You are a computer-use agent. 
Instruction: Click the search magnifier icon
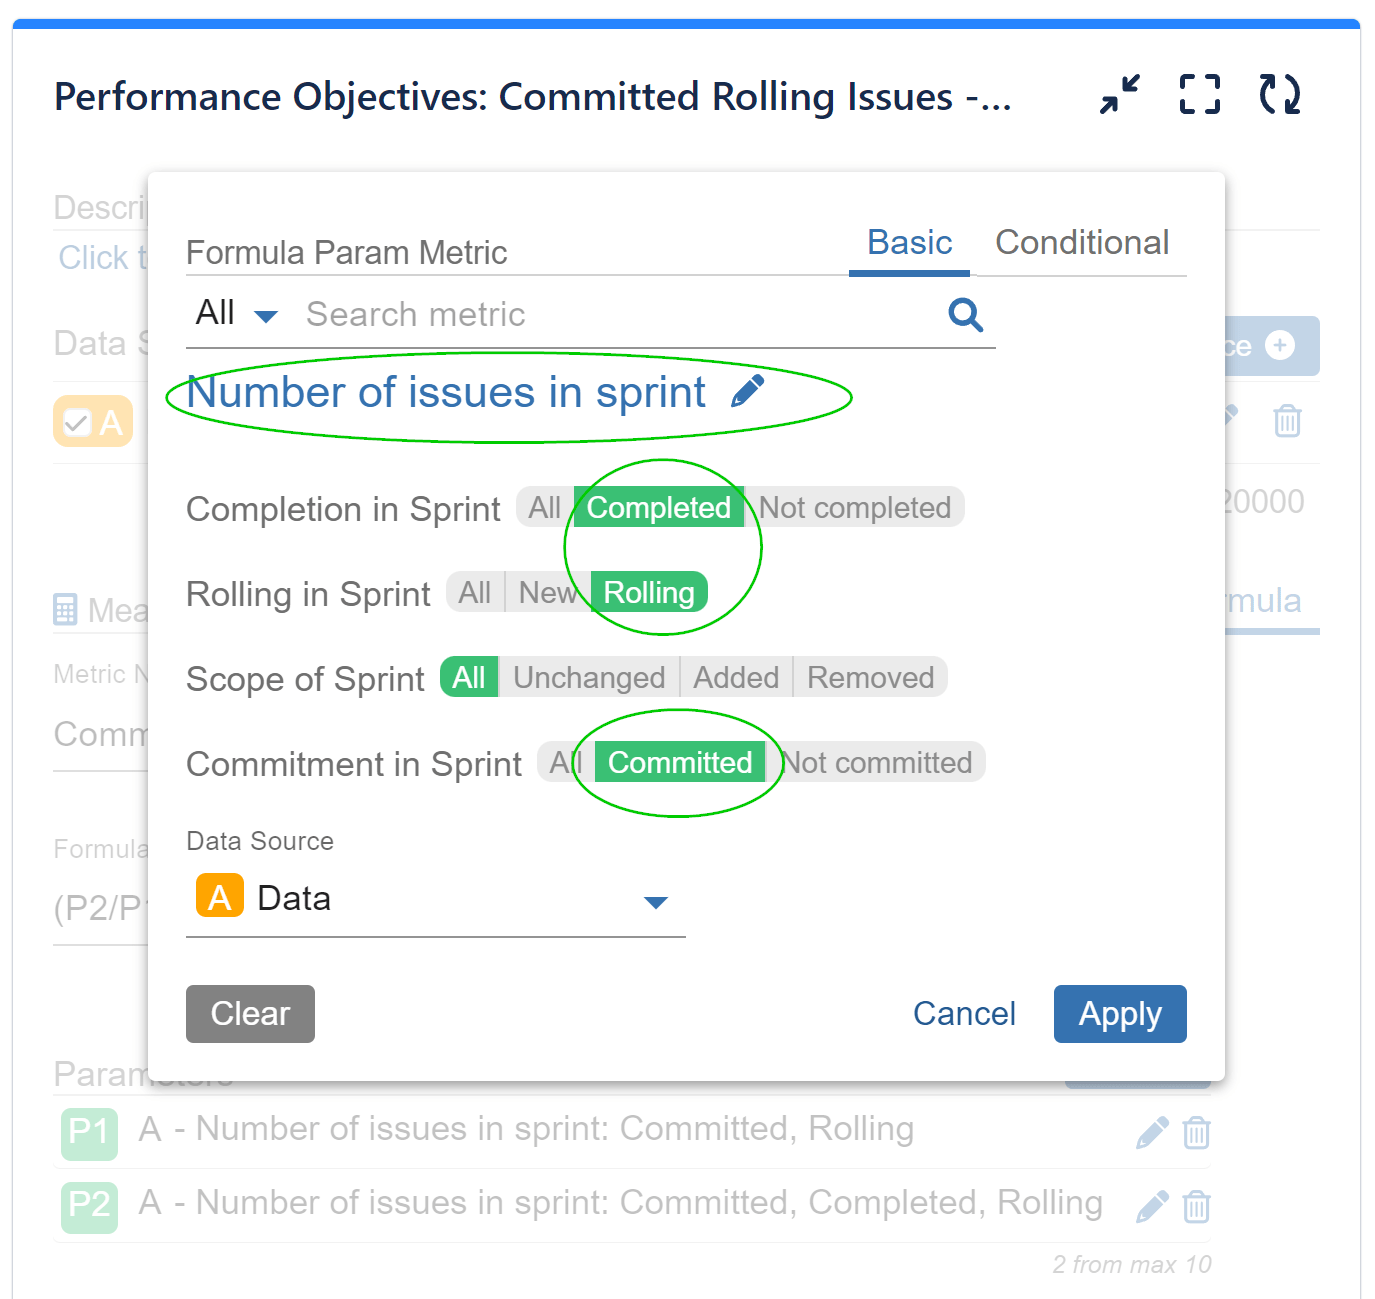click(965, 314)
